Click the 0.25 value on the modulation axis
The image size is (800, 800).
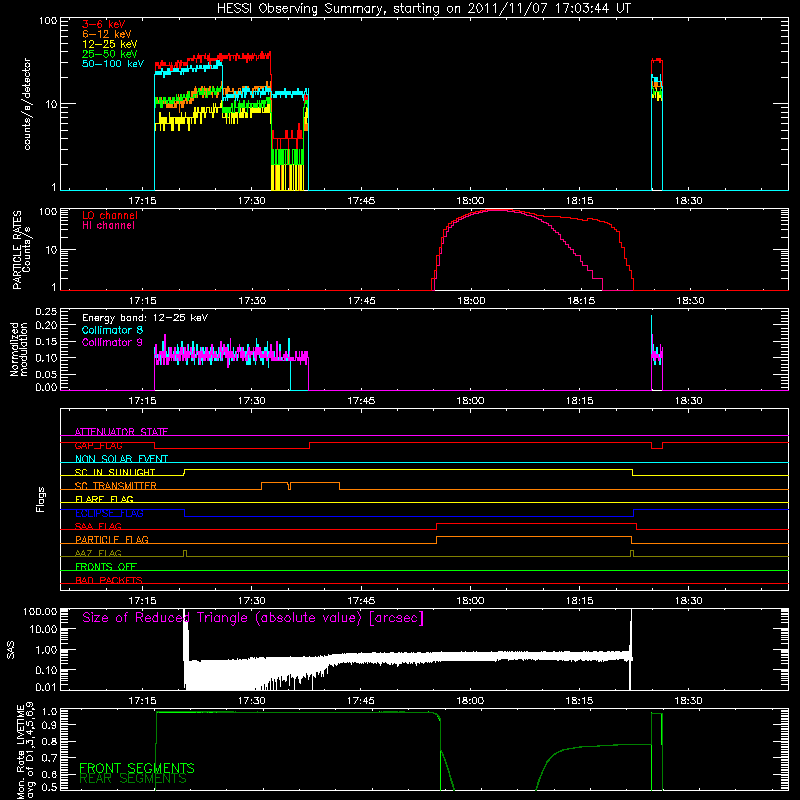pyautogui.click(x=46, y=312)
